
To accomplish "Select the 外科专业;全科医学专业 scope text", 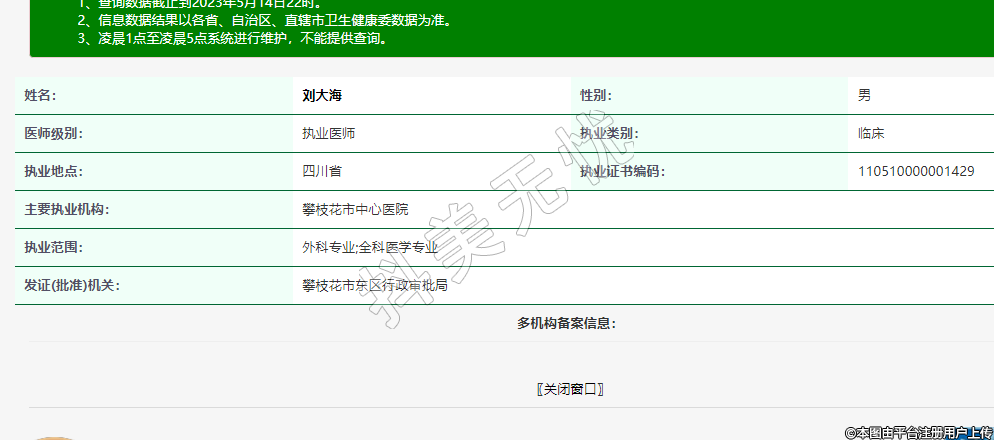I will click(x=370, y=247).
